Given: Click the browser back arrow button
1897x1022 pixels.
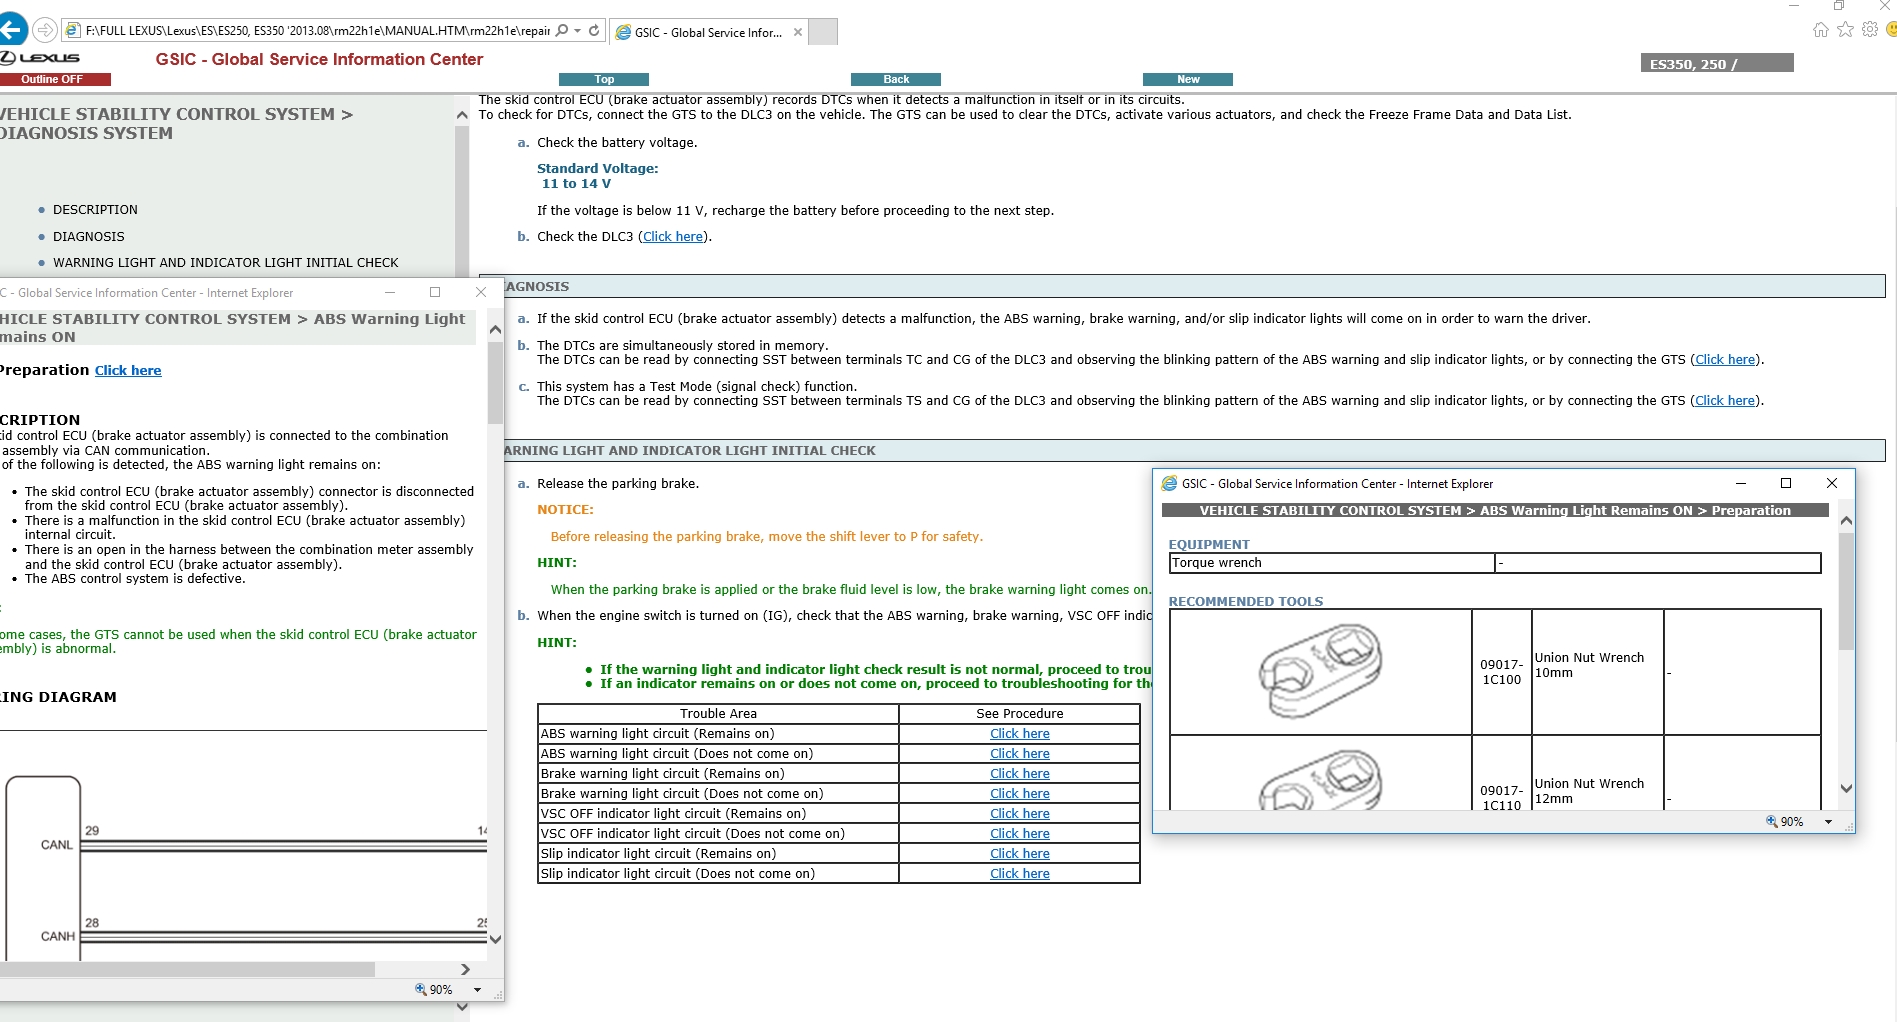Looking at the screenshot, I should coord(12,30).
